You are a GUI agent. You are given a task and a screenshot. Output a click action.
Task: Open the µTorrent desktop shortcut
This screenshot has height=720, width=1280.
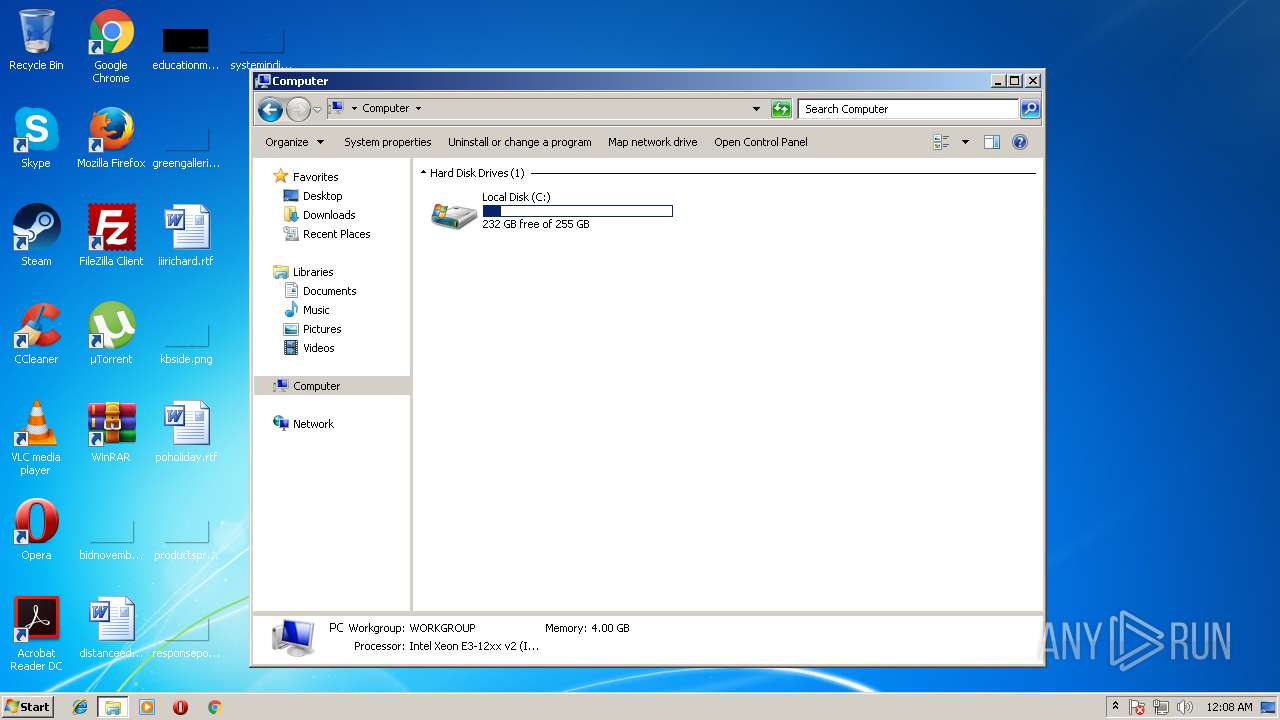pyautogui.click(x=111, y=334)
